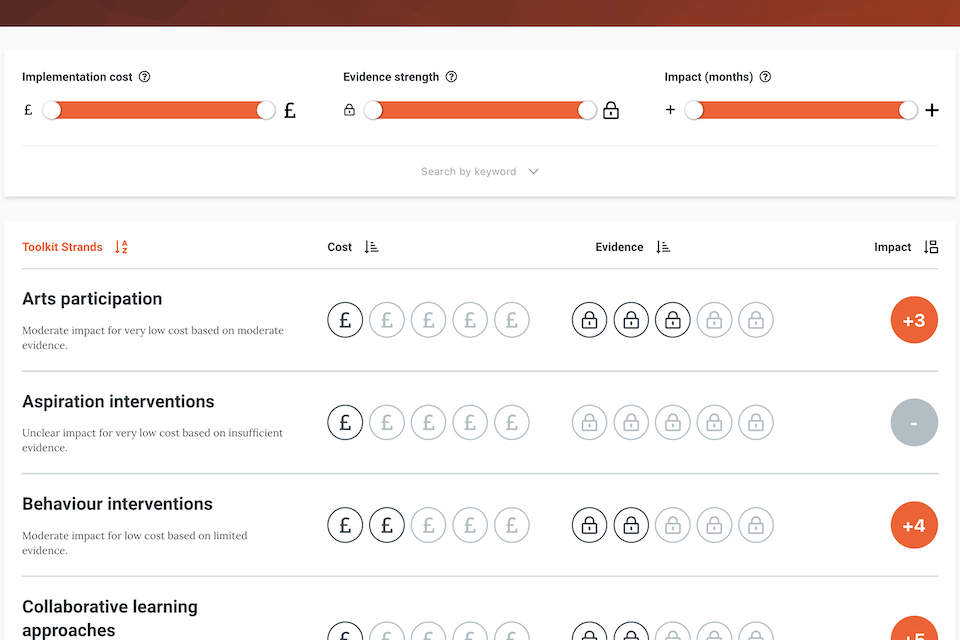Viewport: 960px width, 640px height.
Task: Click the +4 impact badge for Behaviour interventions
Action: 914,525
